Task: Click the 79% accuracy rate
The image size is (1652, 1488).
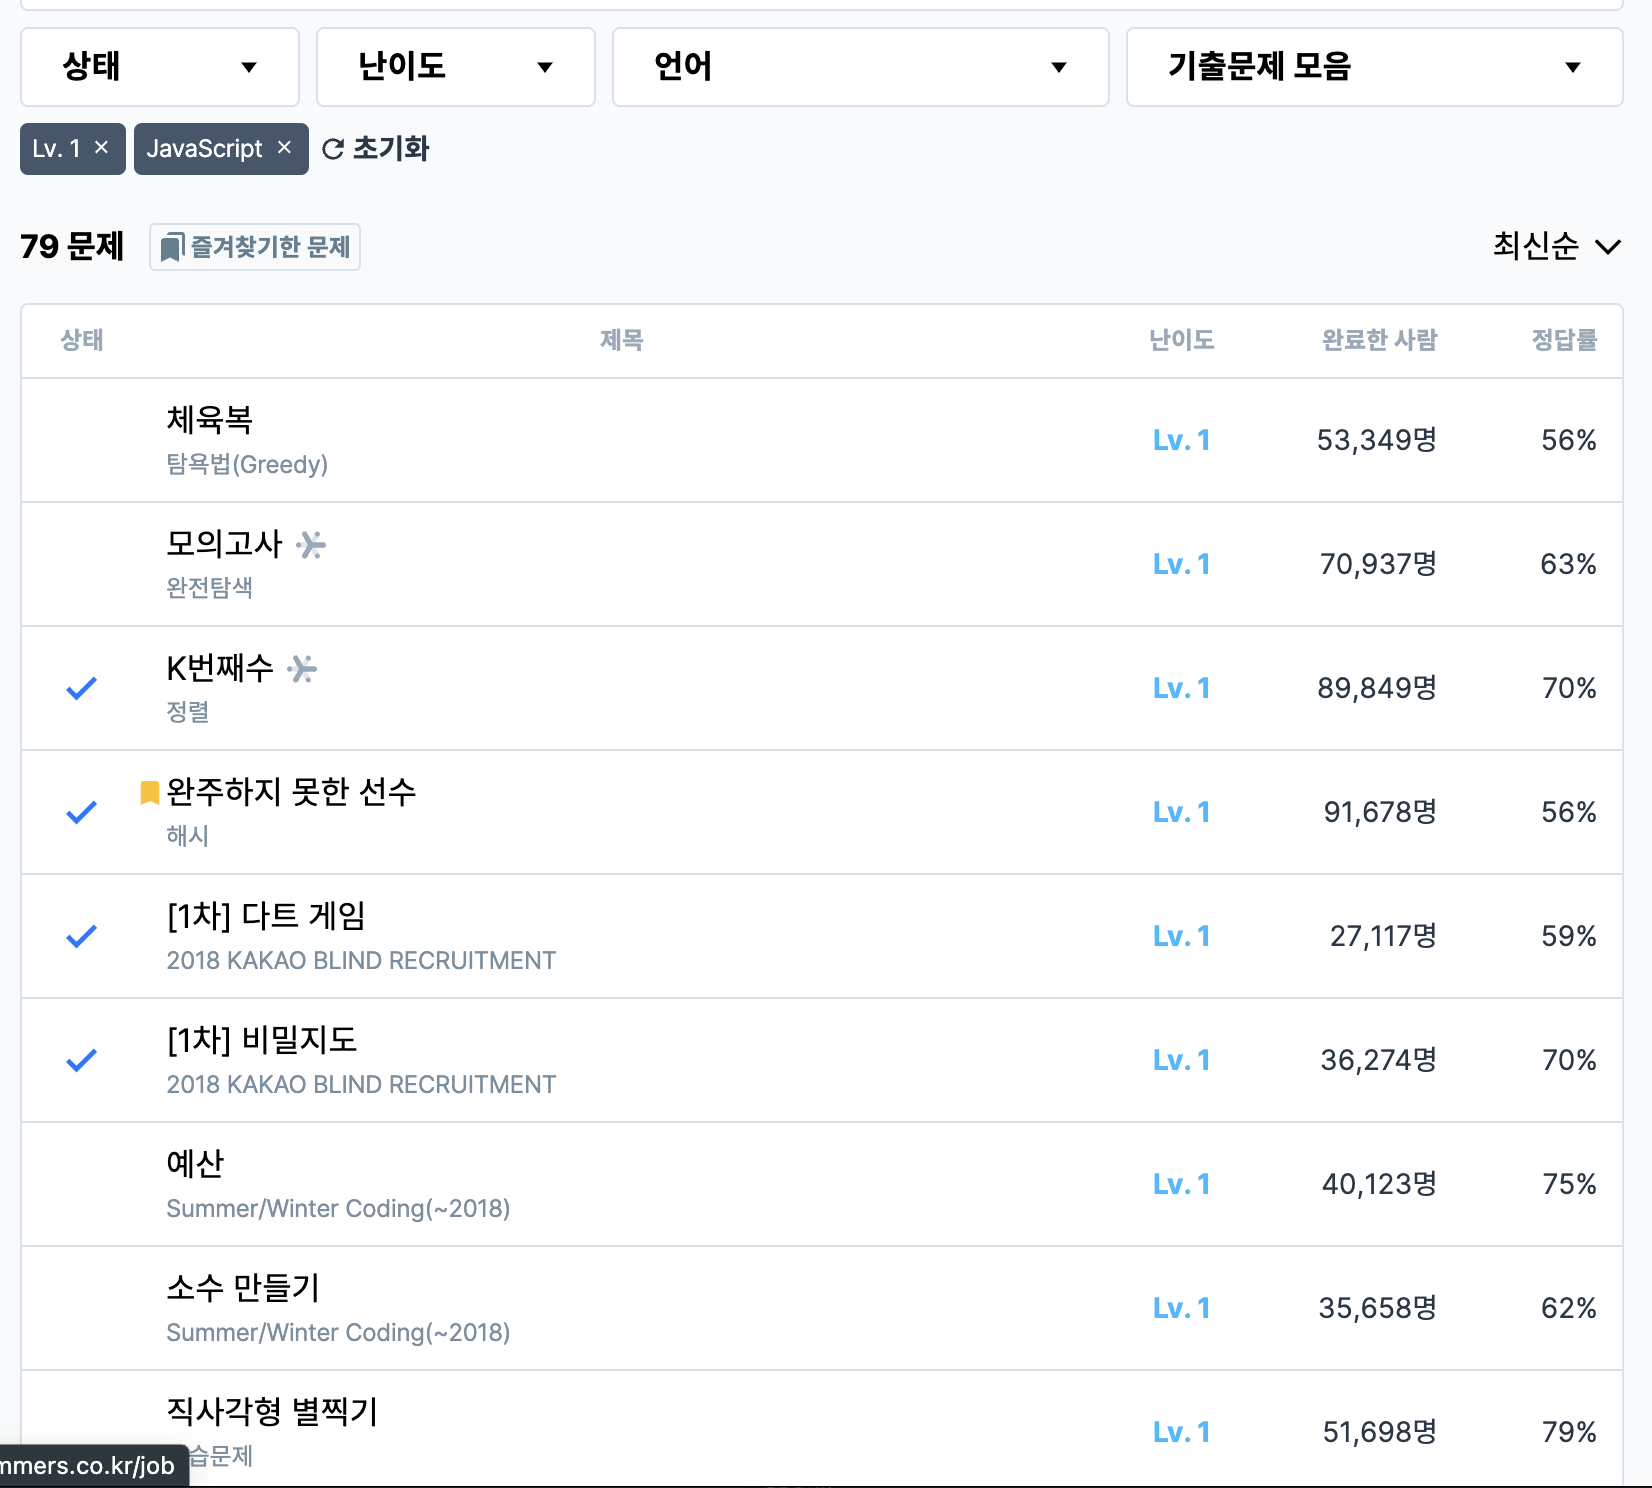Action: (1569, 1432)
